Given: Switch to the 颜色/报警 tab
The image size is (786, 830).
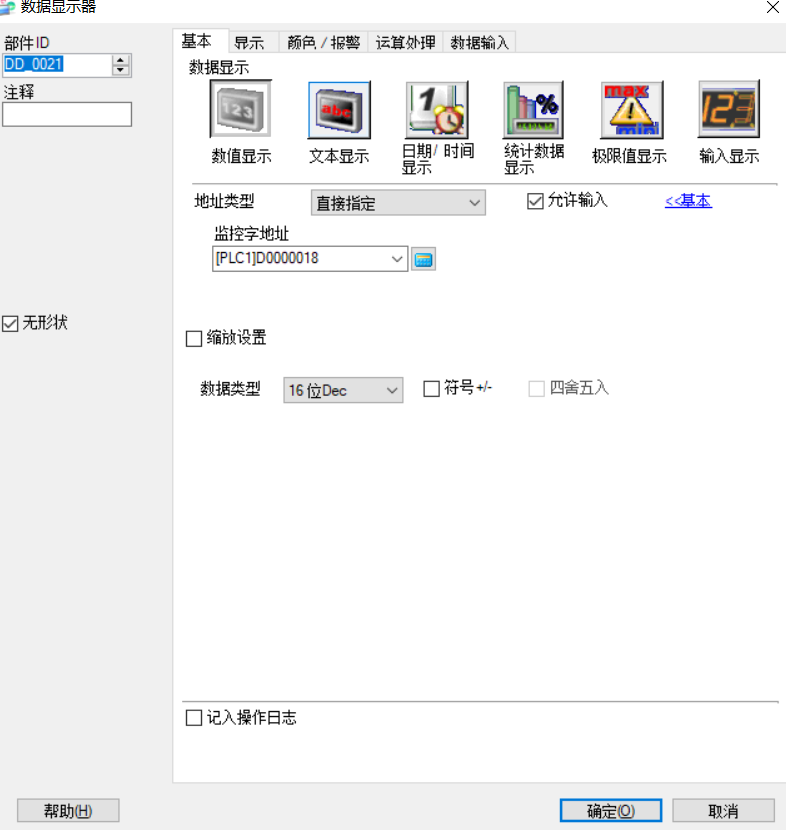Looking at the screenshot, I should click(323, 43).
